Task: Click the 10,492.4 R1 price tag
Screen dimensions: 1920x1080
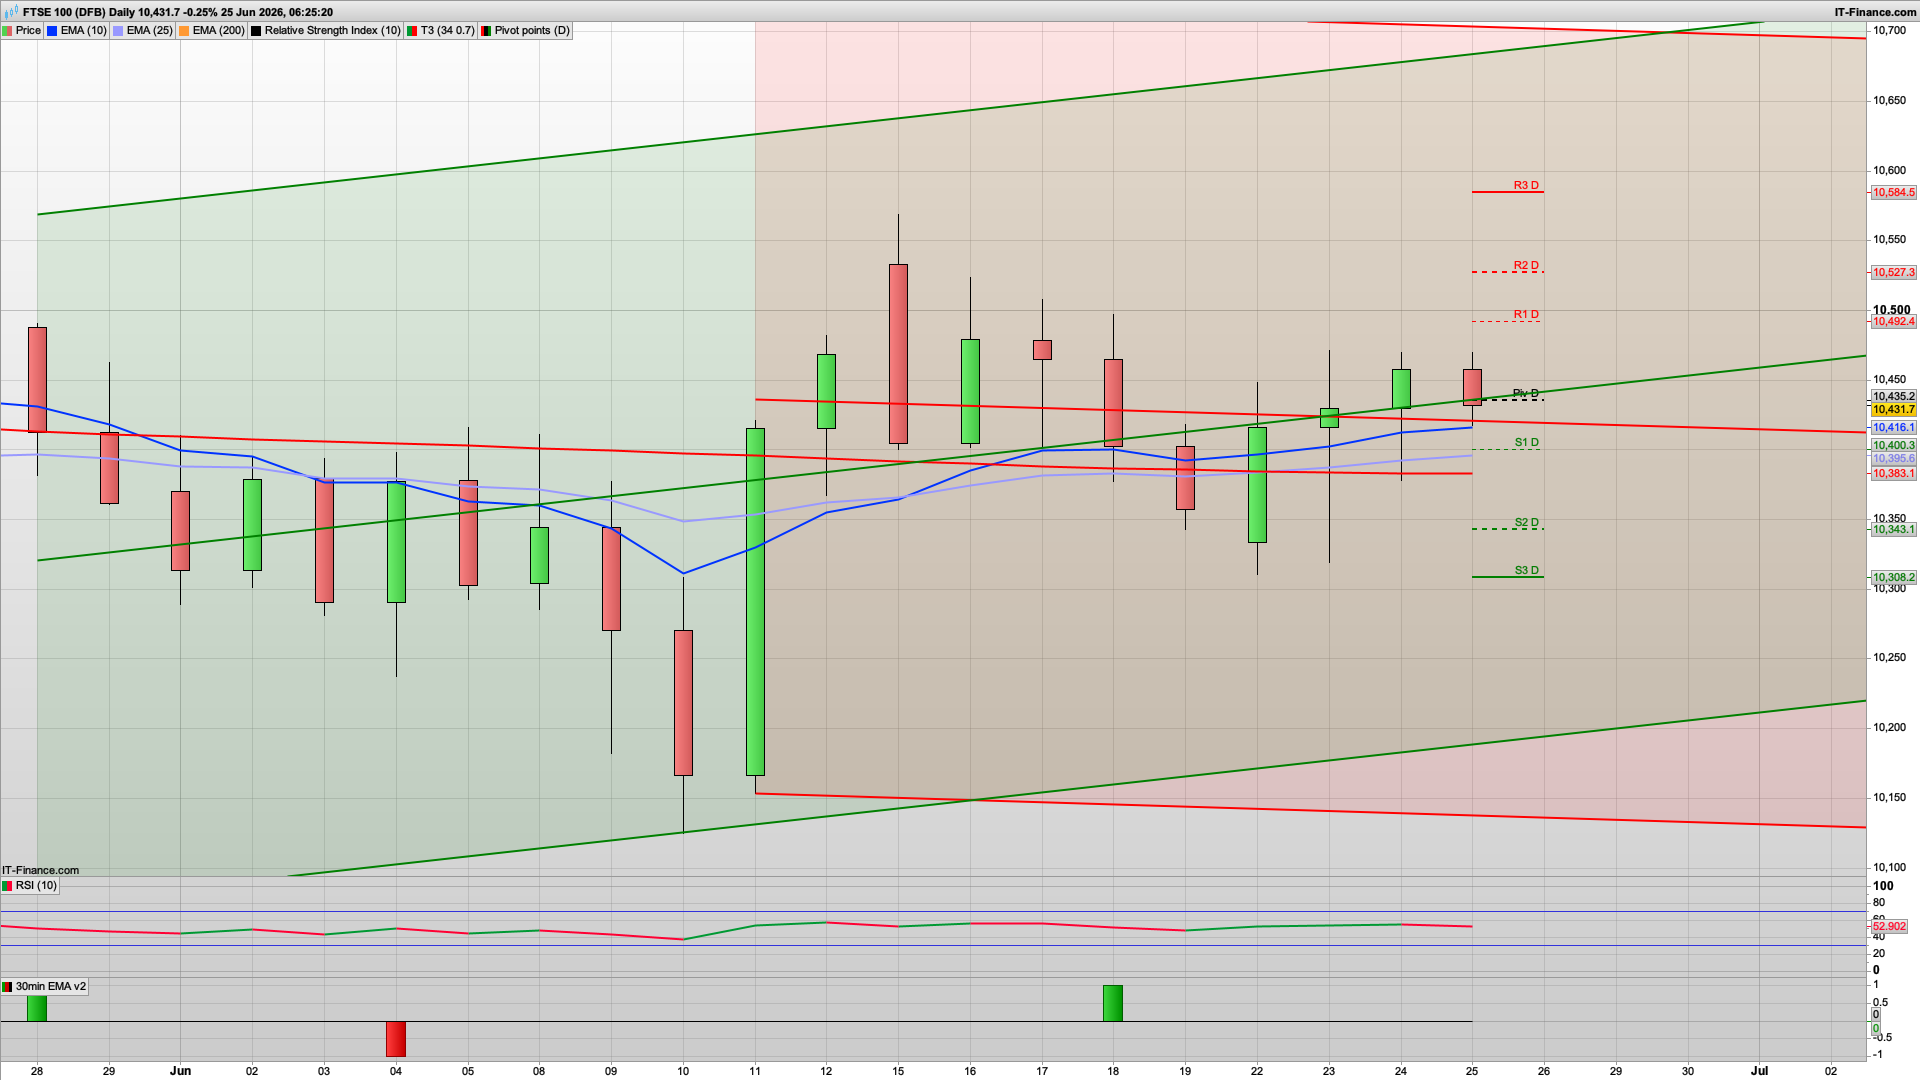Action: [x=1894, y=321]
